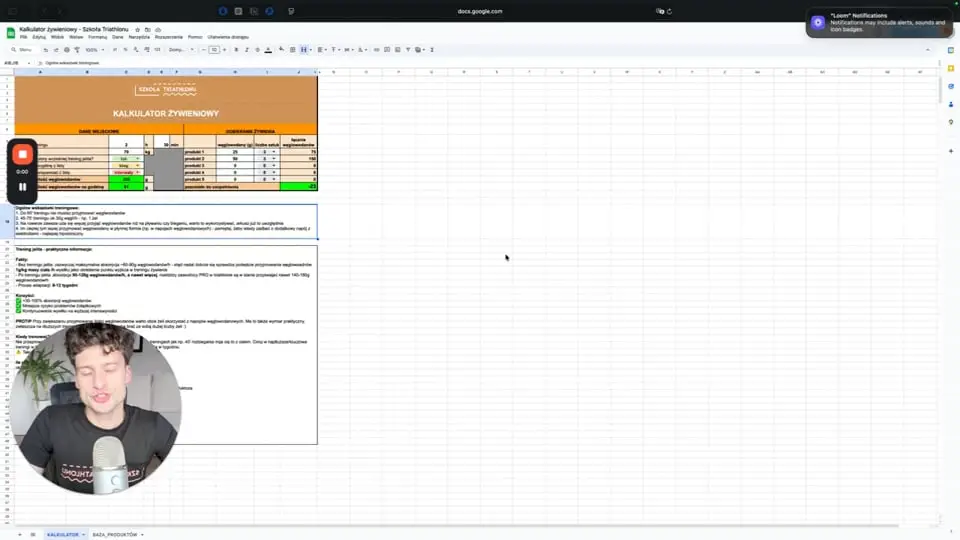The image size is (960, 540).
Task: Open the Plik menu
Action: [23, 37]
